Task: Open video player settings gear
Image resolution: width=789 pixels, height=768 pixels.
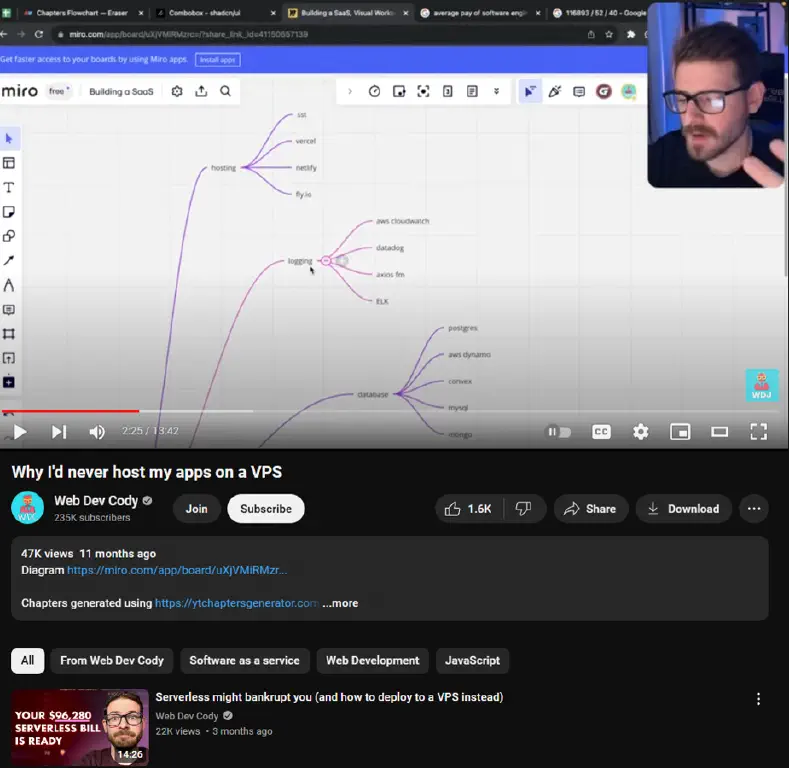Action: 641,432
